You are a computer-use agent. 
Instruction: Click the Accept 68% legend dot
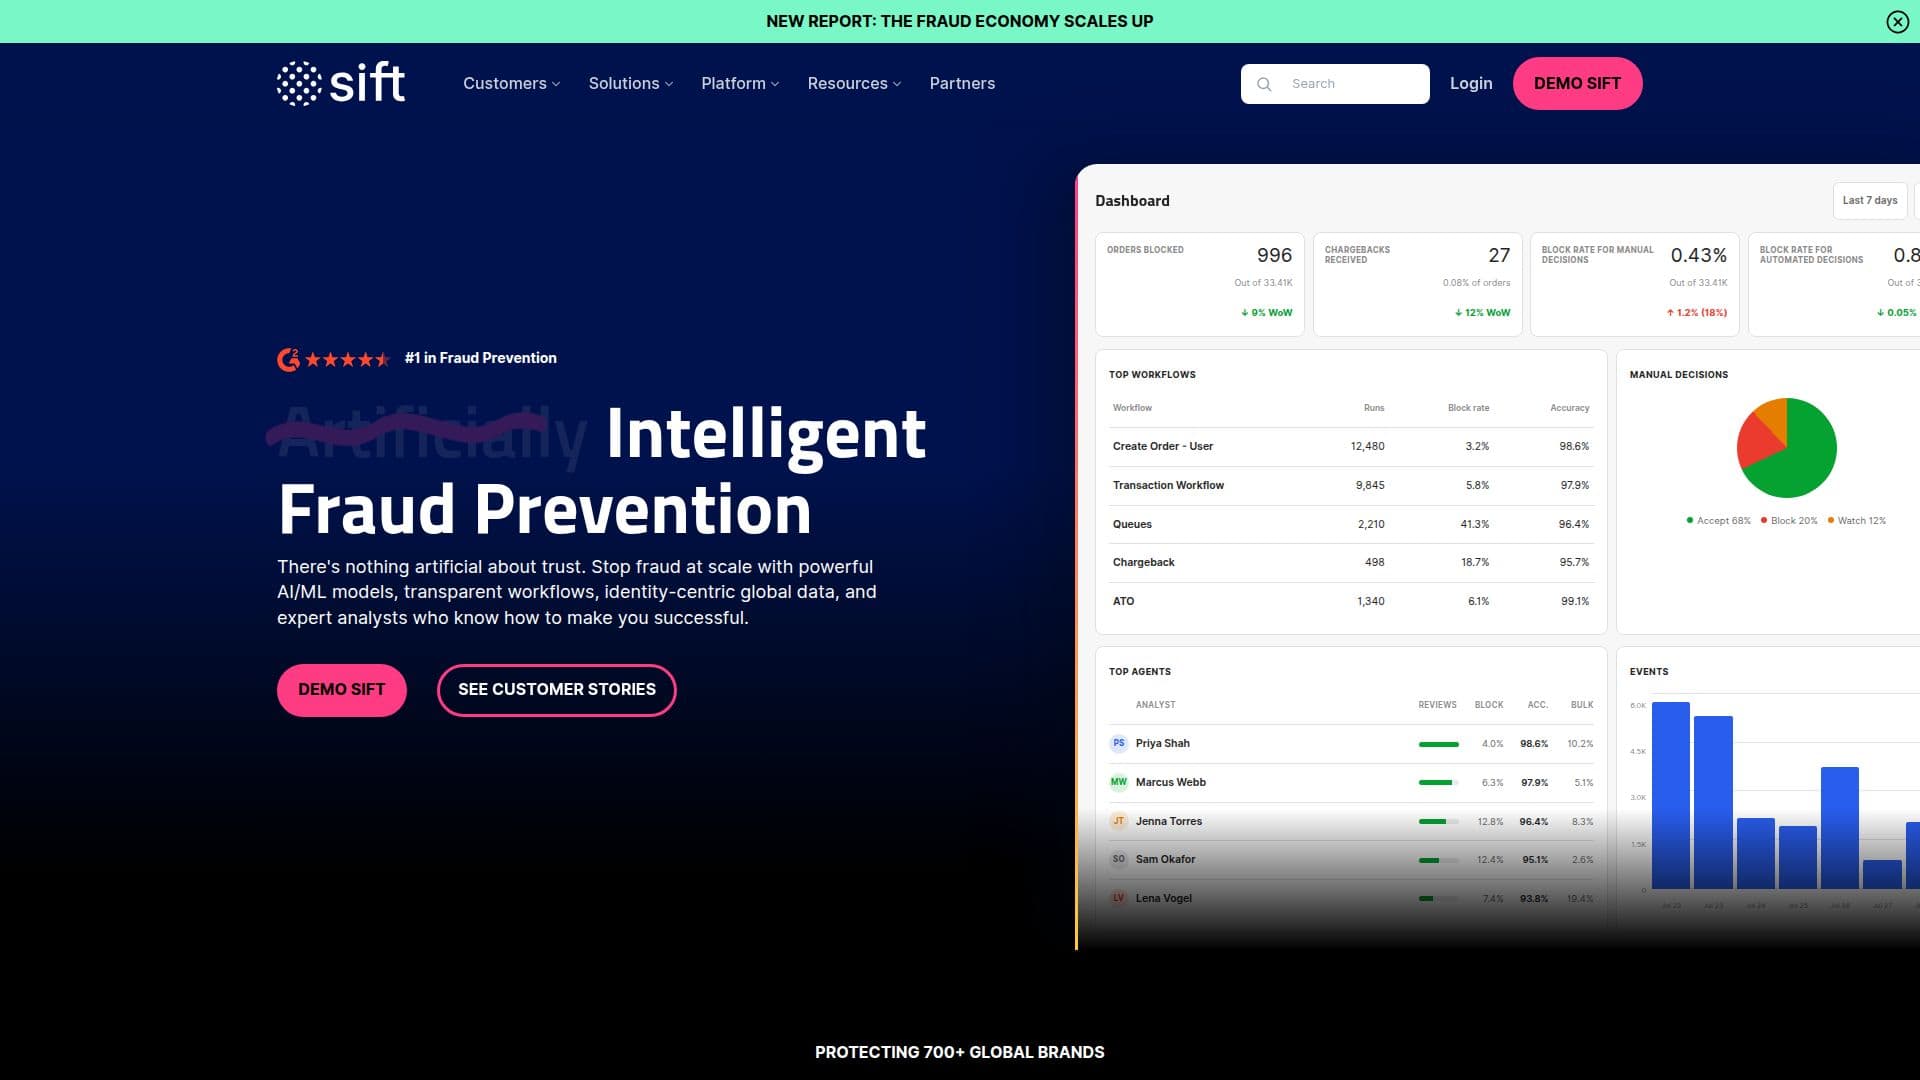coord(1689,520)
